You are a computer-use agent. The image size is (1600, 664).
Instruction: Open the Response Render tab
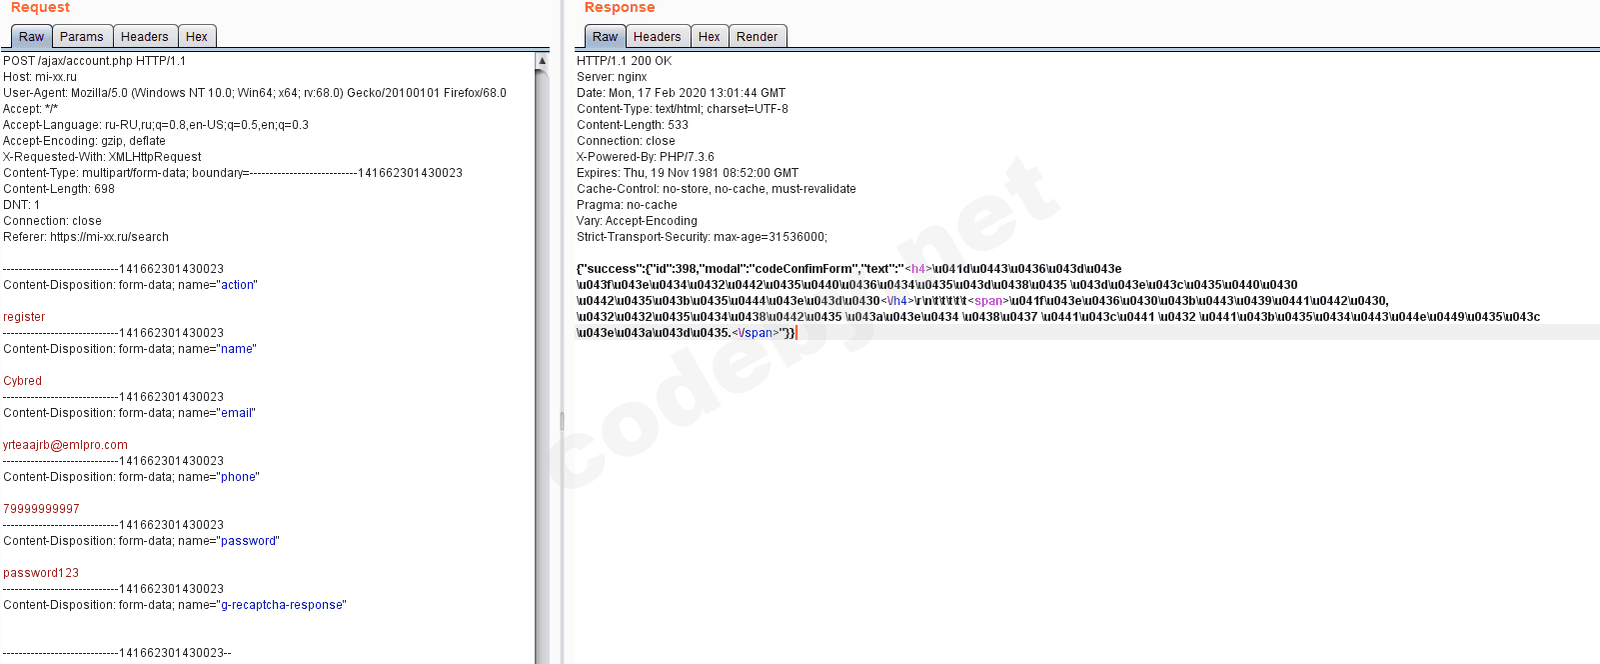(757, 37)
